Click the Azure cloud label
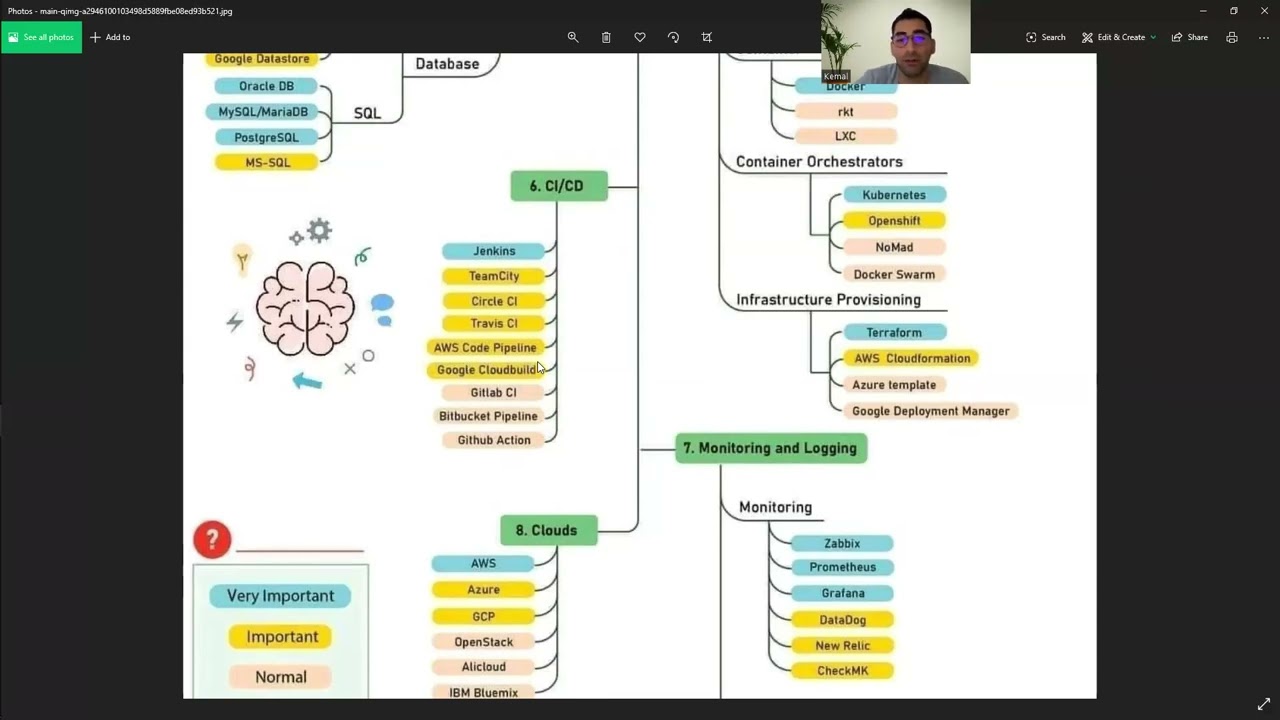The image size is (1280, 720). click(x=483, y=590)
